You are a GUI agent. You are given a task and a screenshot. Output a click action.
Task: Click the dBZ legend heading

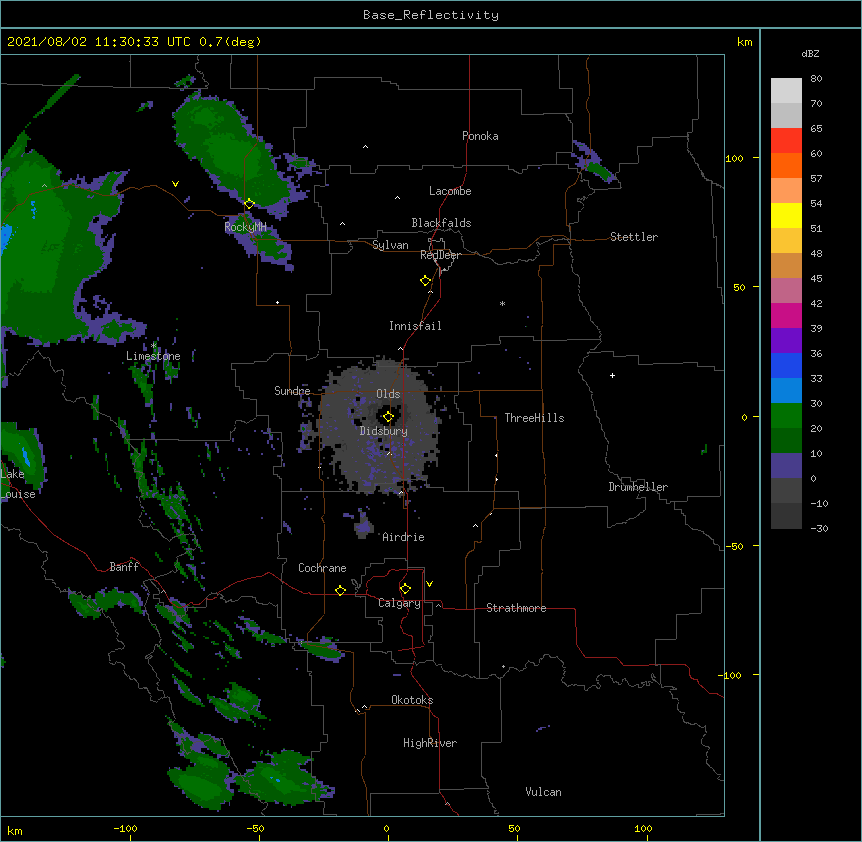[x=810, y=53]
